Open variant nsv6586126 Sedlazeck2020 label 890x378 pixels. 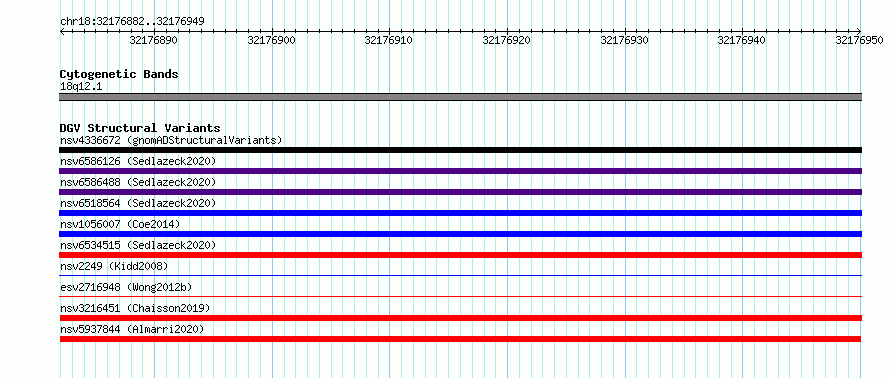point(138,161)
